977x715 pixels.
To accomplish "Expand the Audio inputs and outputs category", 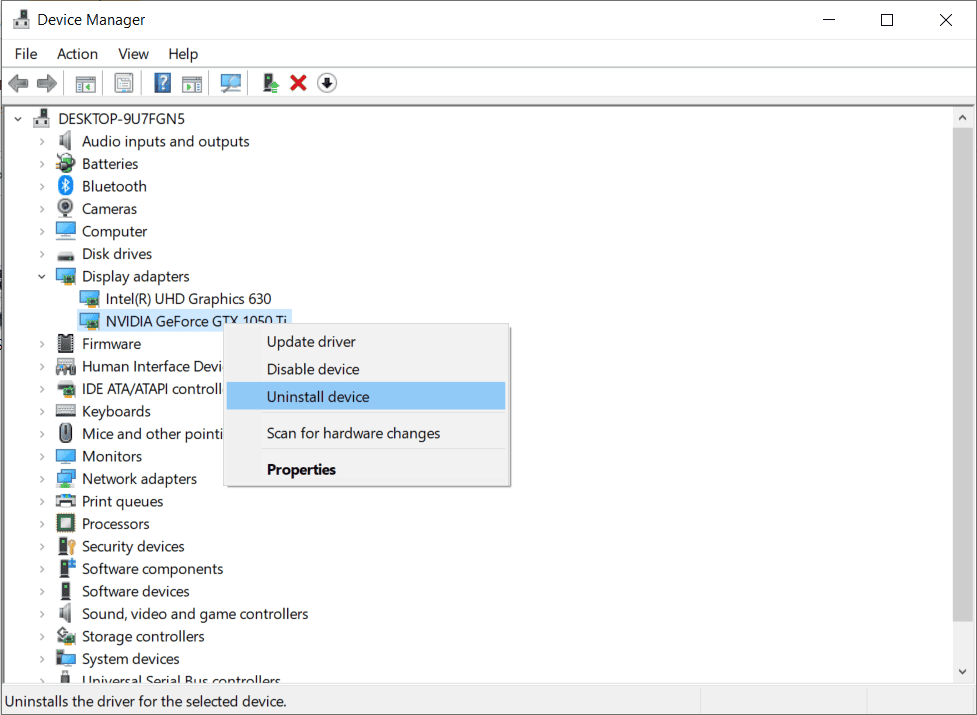I will pyautogui.click(x=42, y=141).
